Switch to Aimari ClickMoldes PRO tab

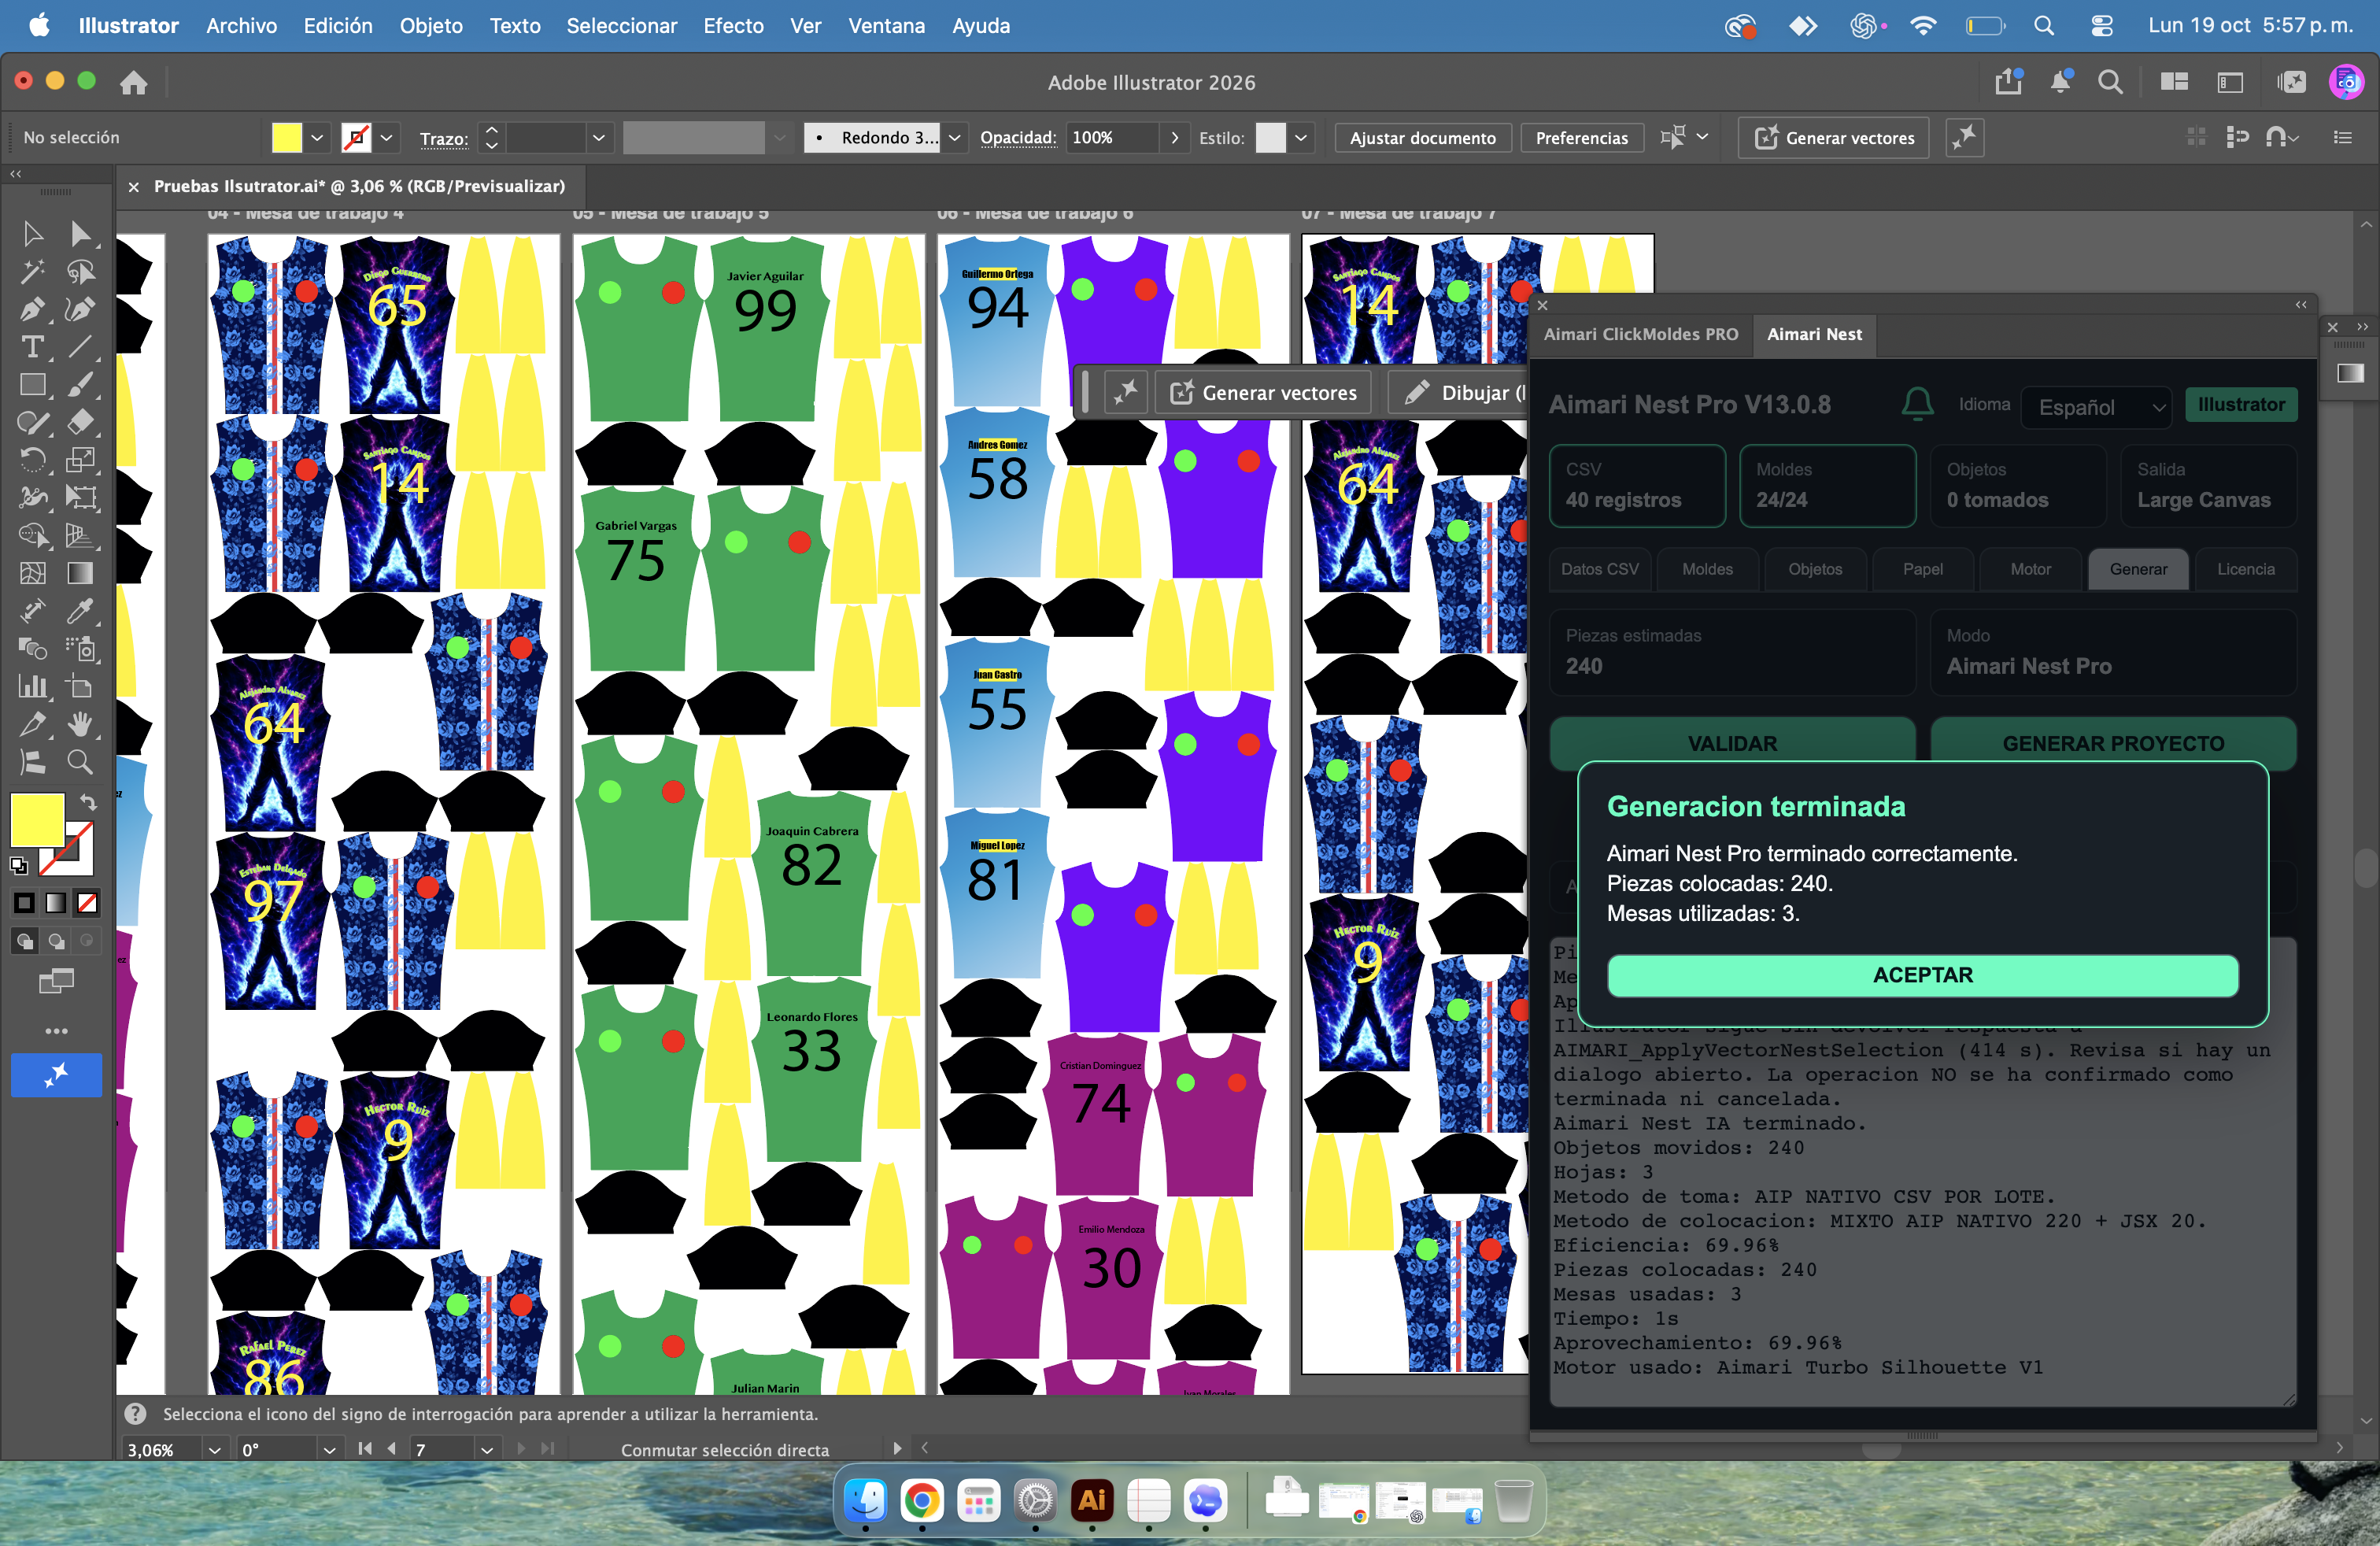click(1640, 334)
